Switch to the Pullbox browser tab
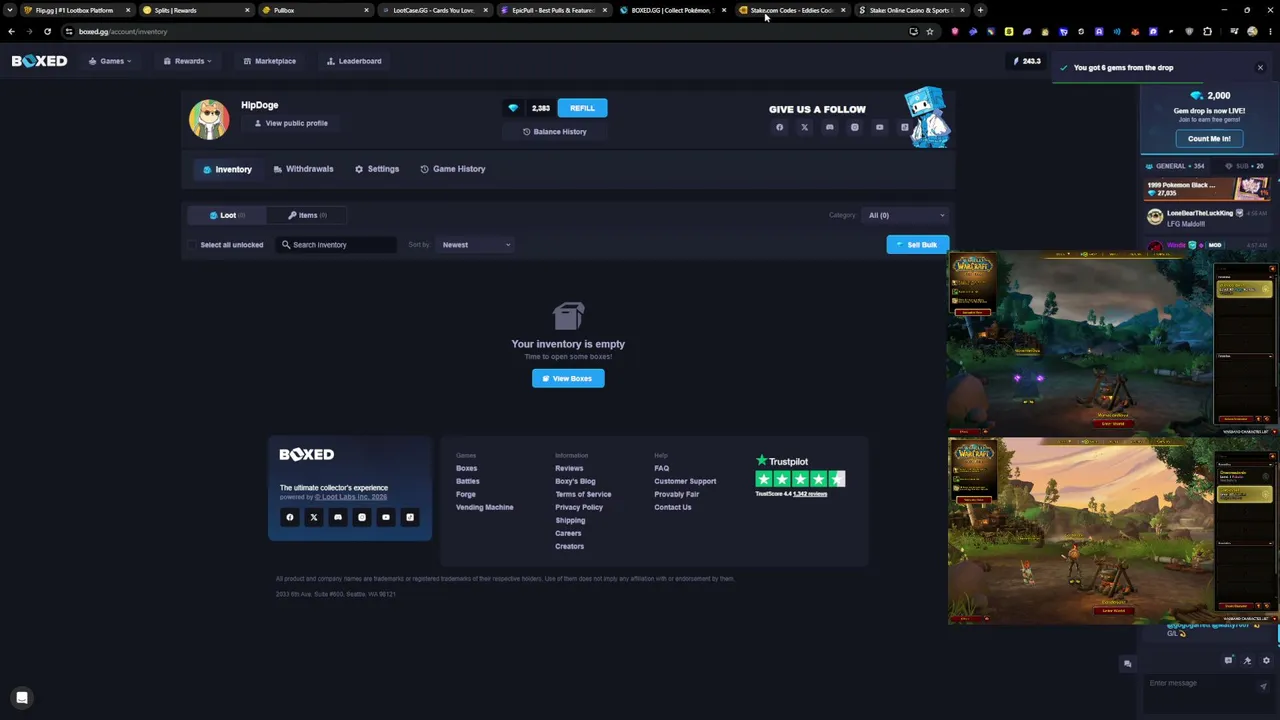Image resolution: width=1280 pixels, height=720 pixels. pos(315,10)
